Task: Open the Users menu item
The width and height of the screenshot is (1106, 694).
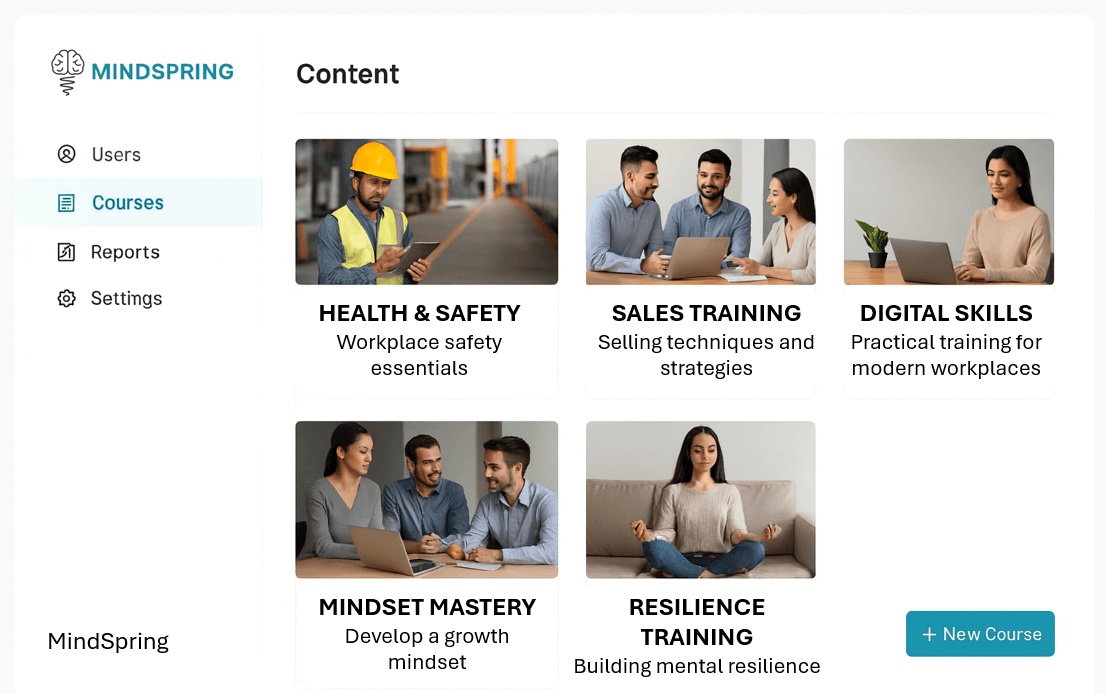Action: point(99,154)
